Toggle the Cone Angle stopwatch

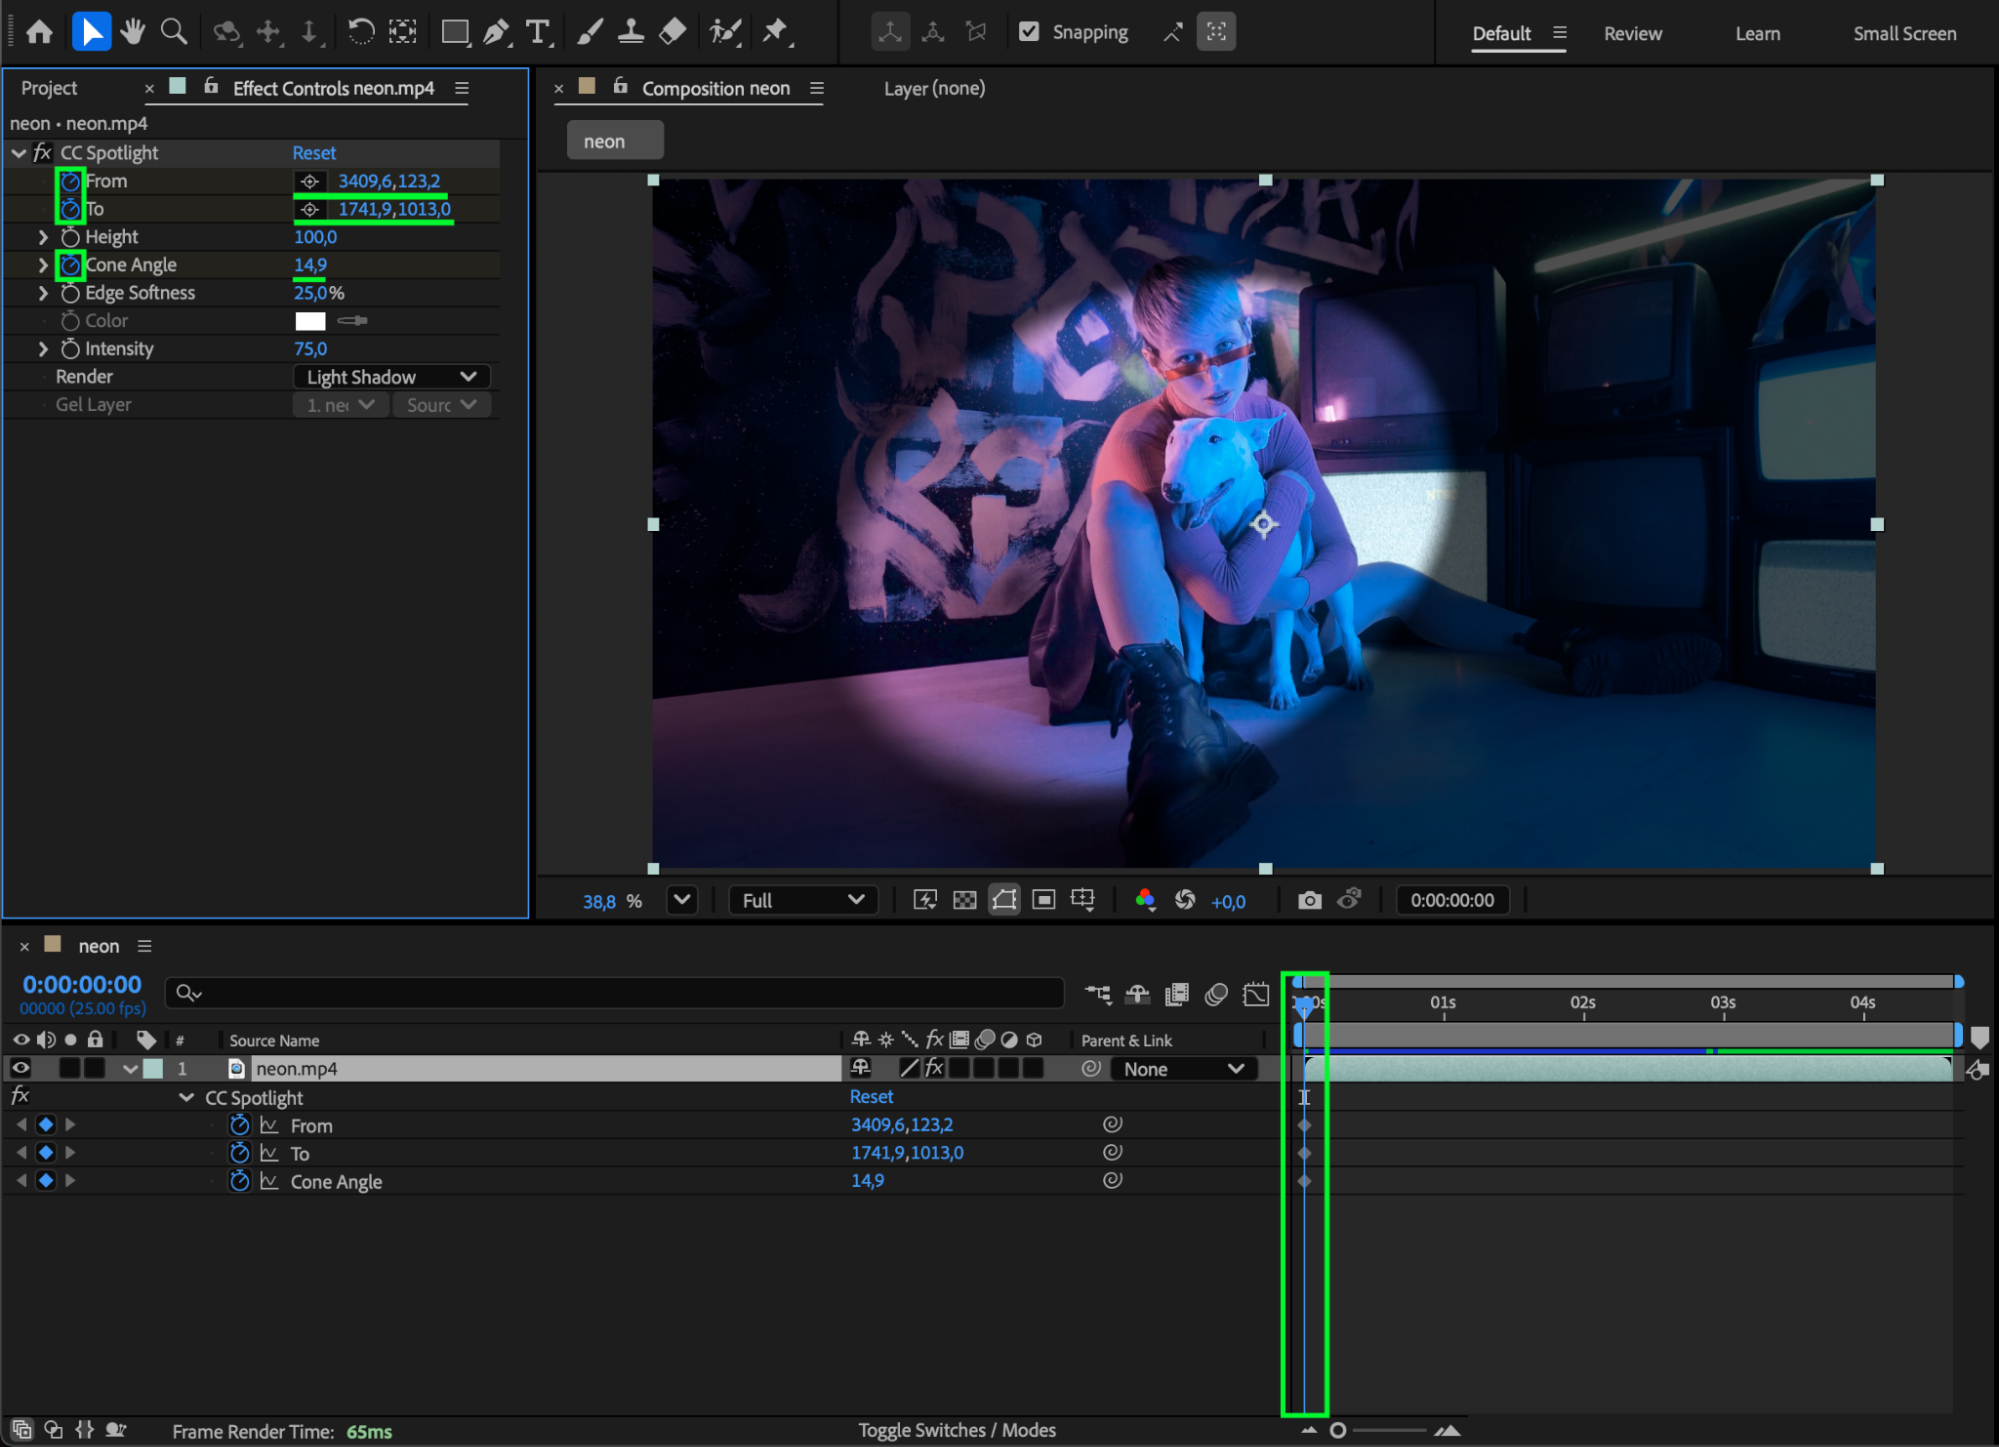click(70, 265)
